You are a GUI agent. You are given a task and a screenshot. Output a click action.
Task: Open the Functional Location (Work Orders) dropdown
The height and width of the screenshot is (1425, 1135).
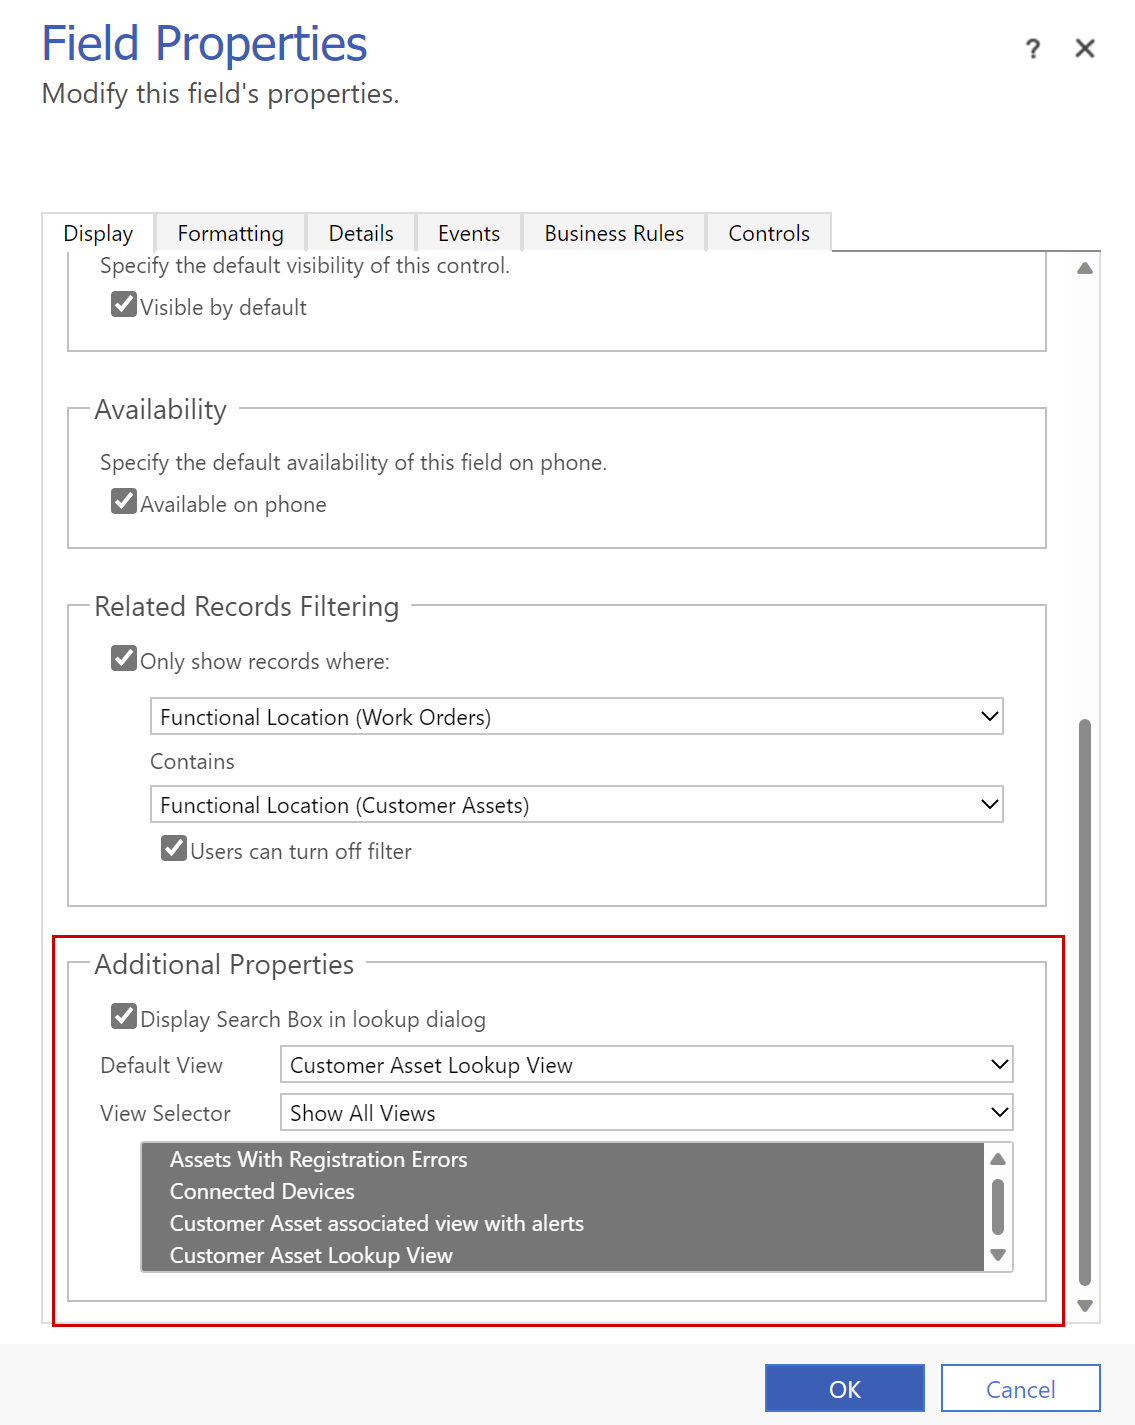coord(988,716)
